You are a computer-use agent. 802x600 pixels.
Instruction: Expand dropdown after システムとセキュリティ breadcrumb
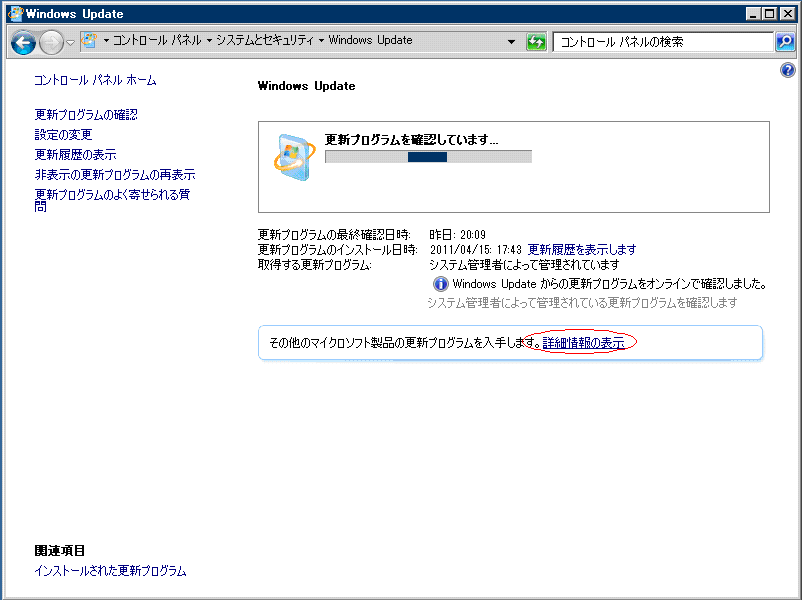[x=321, y=40]
